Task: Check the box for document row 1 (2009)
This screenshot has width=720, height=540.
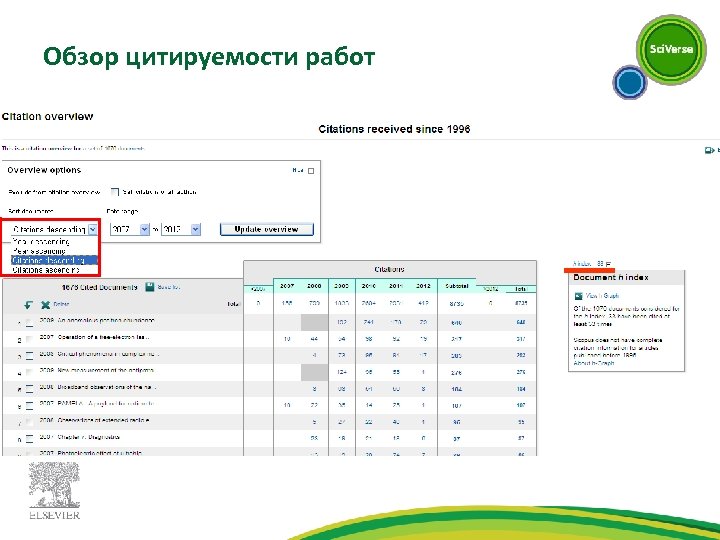Action: [x=29, y=323]
